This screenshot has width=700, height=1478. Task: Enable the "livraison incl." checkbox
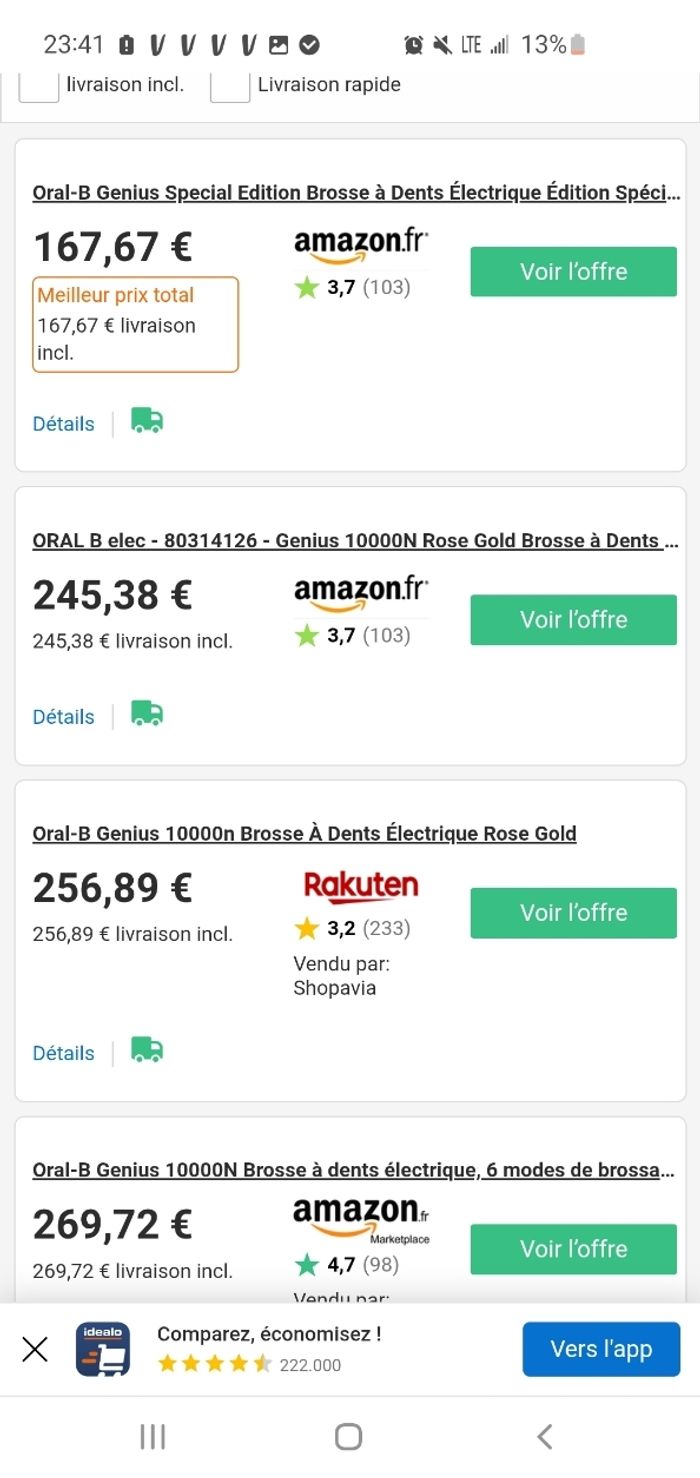(x=39, y=86)
